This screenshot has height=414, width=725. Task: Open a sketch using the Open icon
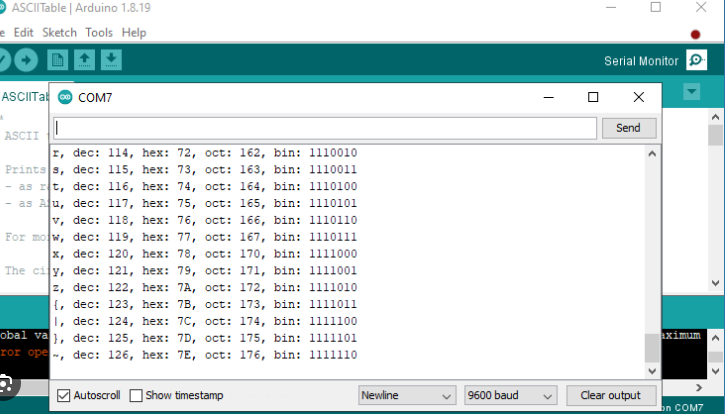[86, 60]
